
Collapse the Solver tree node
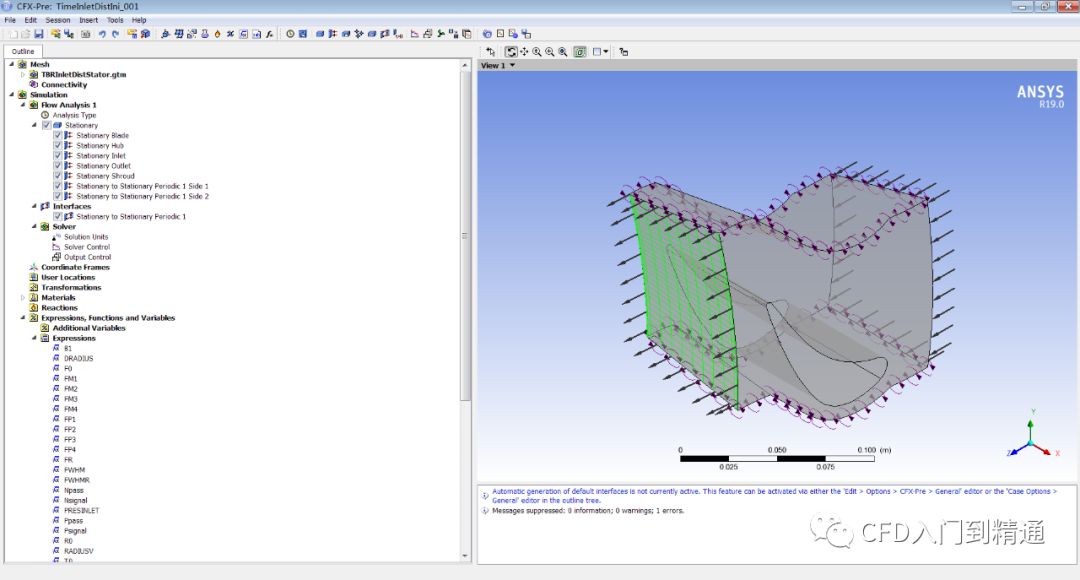tap(34, 227)
